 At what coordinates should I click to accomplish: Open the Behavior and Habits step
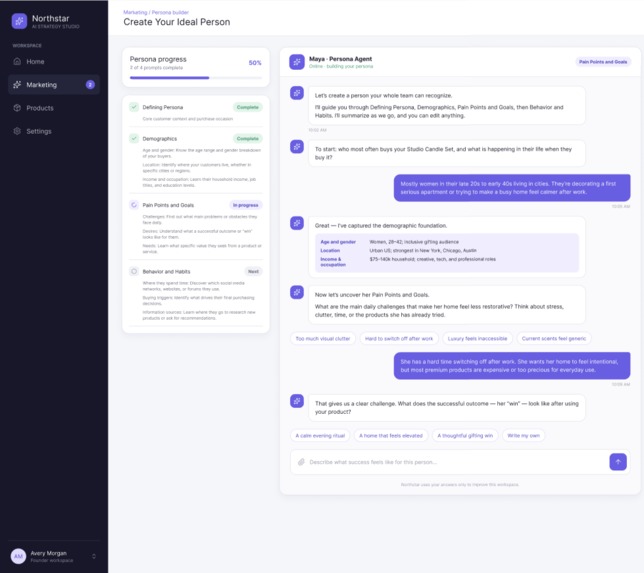(x=196, y=295)
